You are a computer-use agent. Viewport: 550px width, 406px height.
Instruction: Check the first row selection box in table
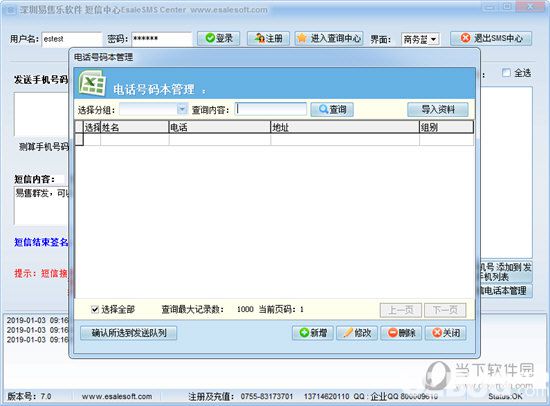point(92,140)
